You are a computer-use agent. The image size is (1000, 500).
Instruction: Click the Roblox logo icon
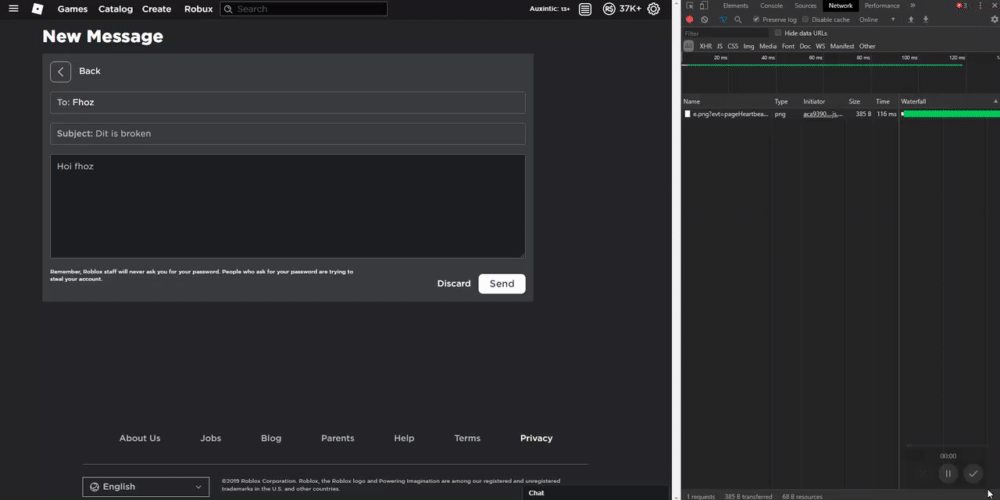click(38, 9)
